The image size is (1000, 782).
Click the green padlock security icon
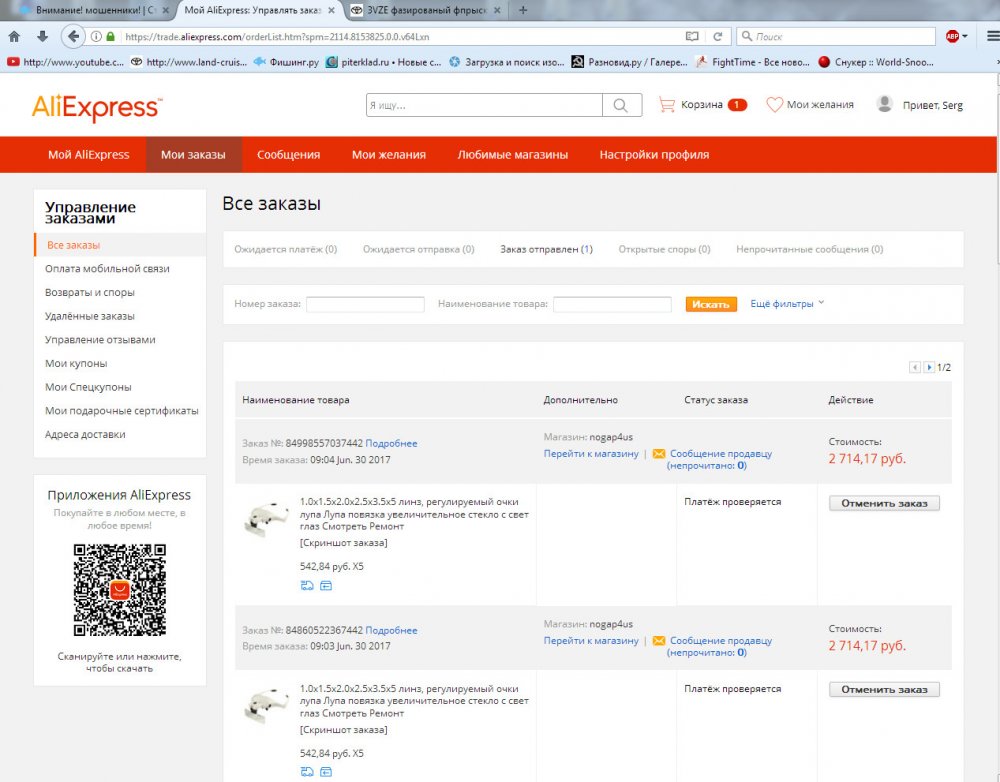pyautogui.click(x=110, y=36)
